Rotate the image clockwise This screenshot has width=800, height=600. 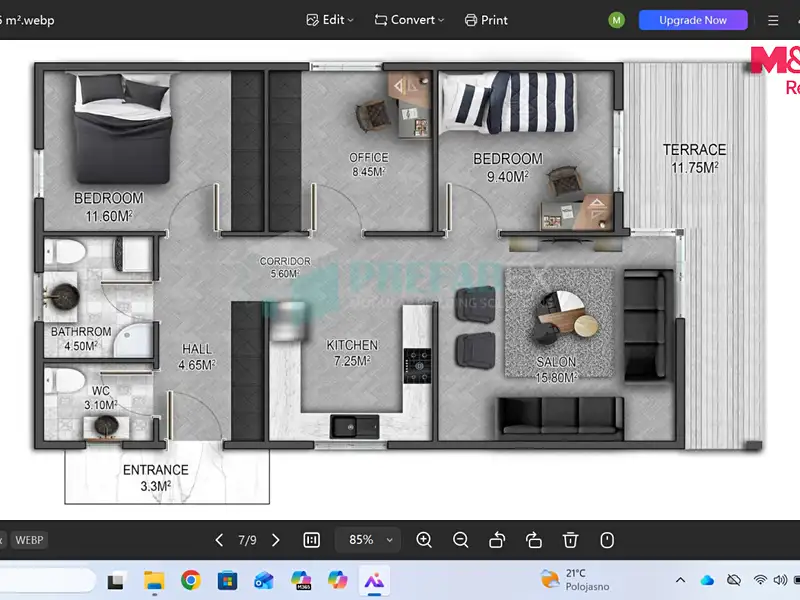(534, 540)
